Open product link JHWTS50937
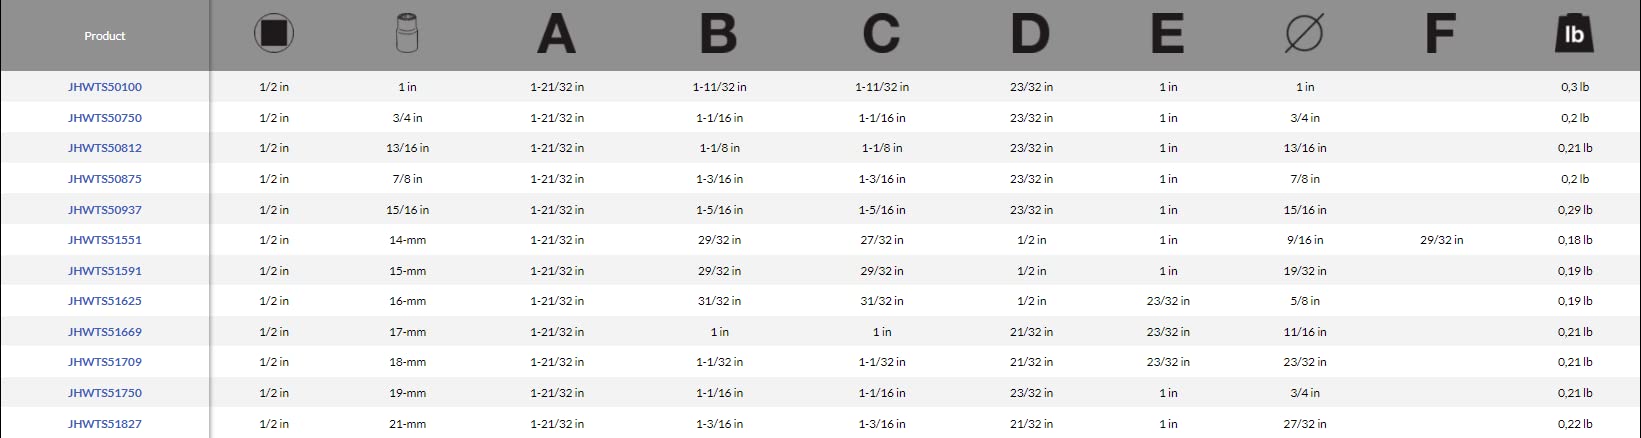The height and width of the screenshot is (438, 1641). [x=105, y=210]
